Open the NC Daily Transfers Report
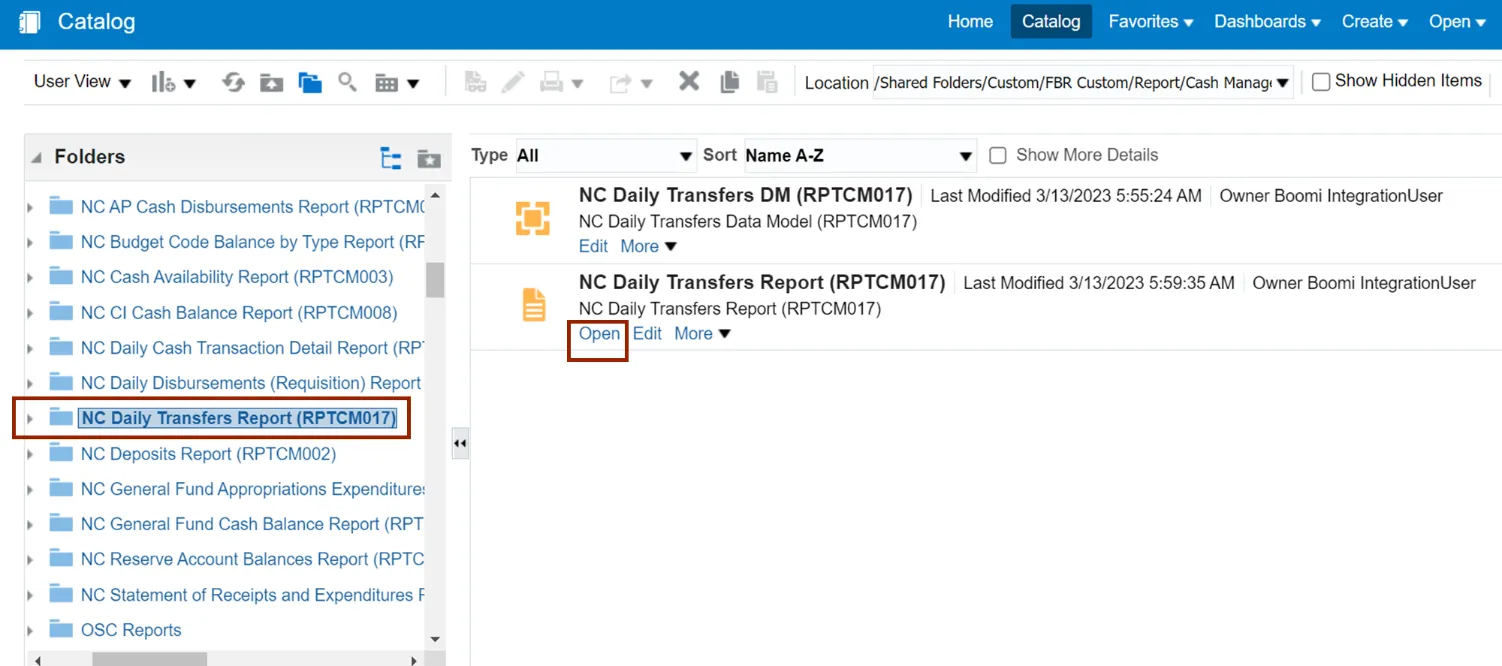Viewport: 1502px width, 666px height. 599,334
